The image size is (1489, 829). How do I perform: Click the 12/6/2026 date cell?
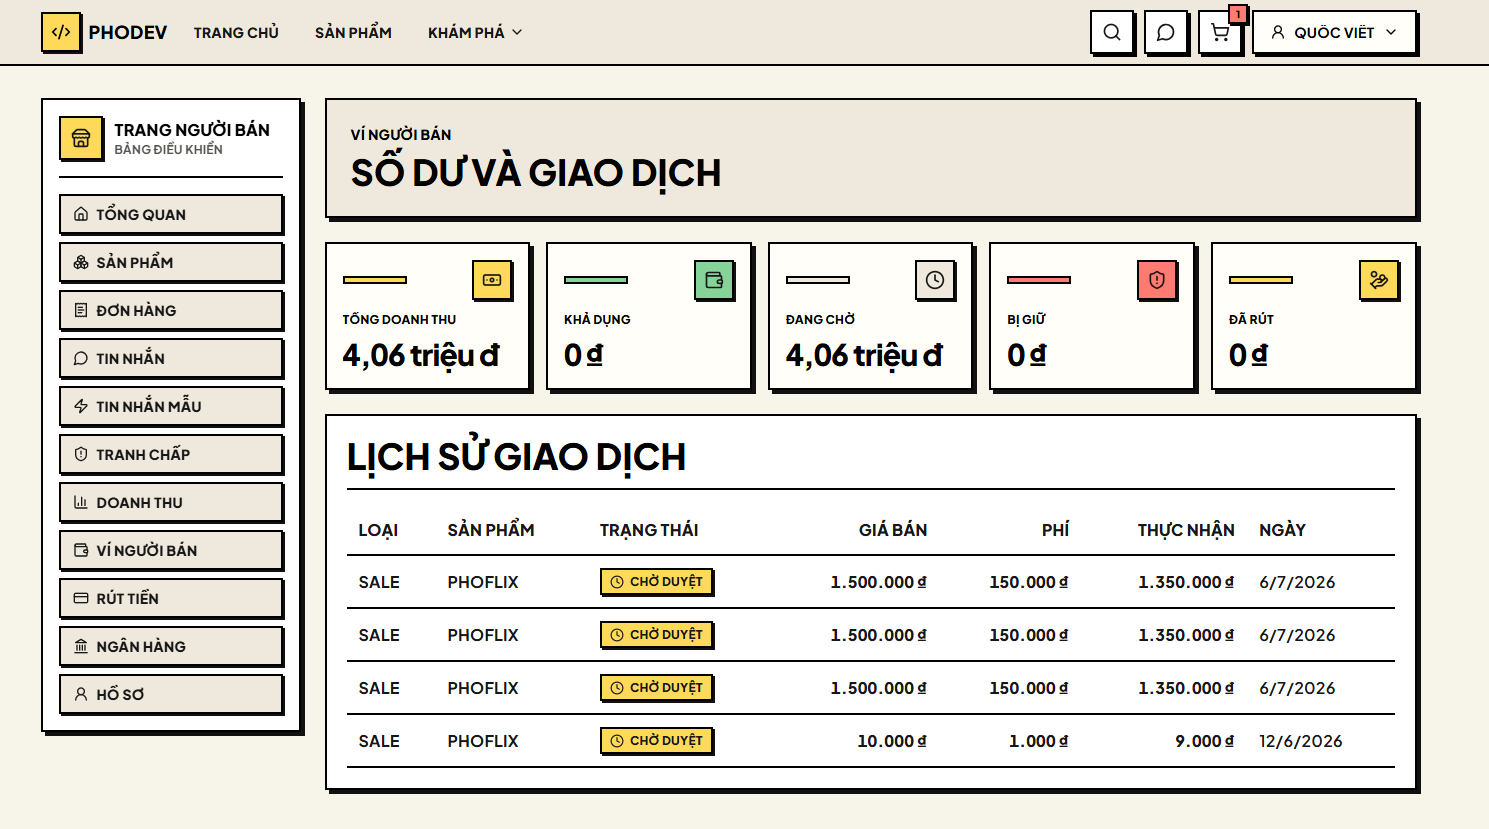click(x=1301, y=741)
